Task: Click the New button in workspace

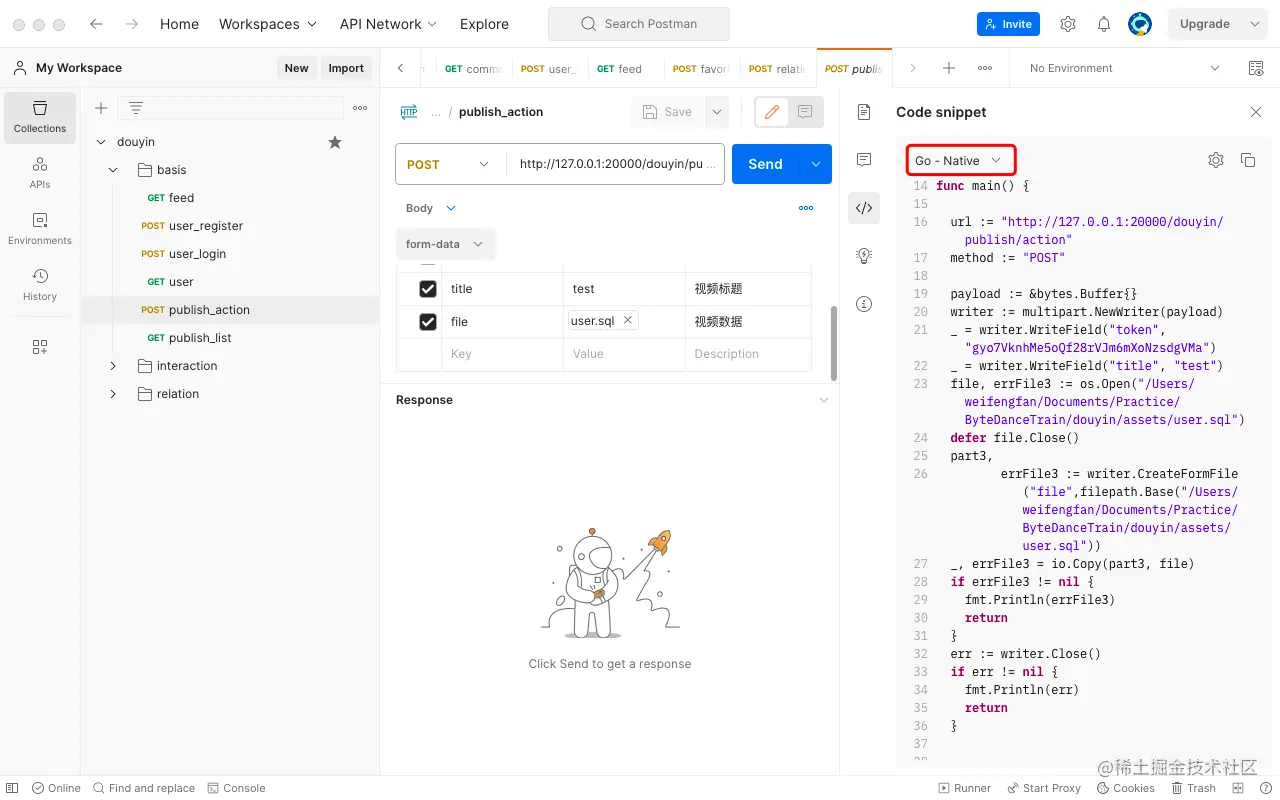Action: 296,68
